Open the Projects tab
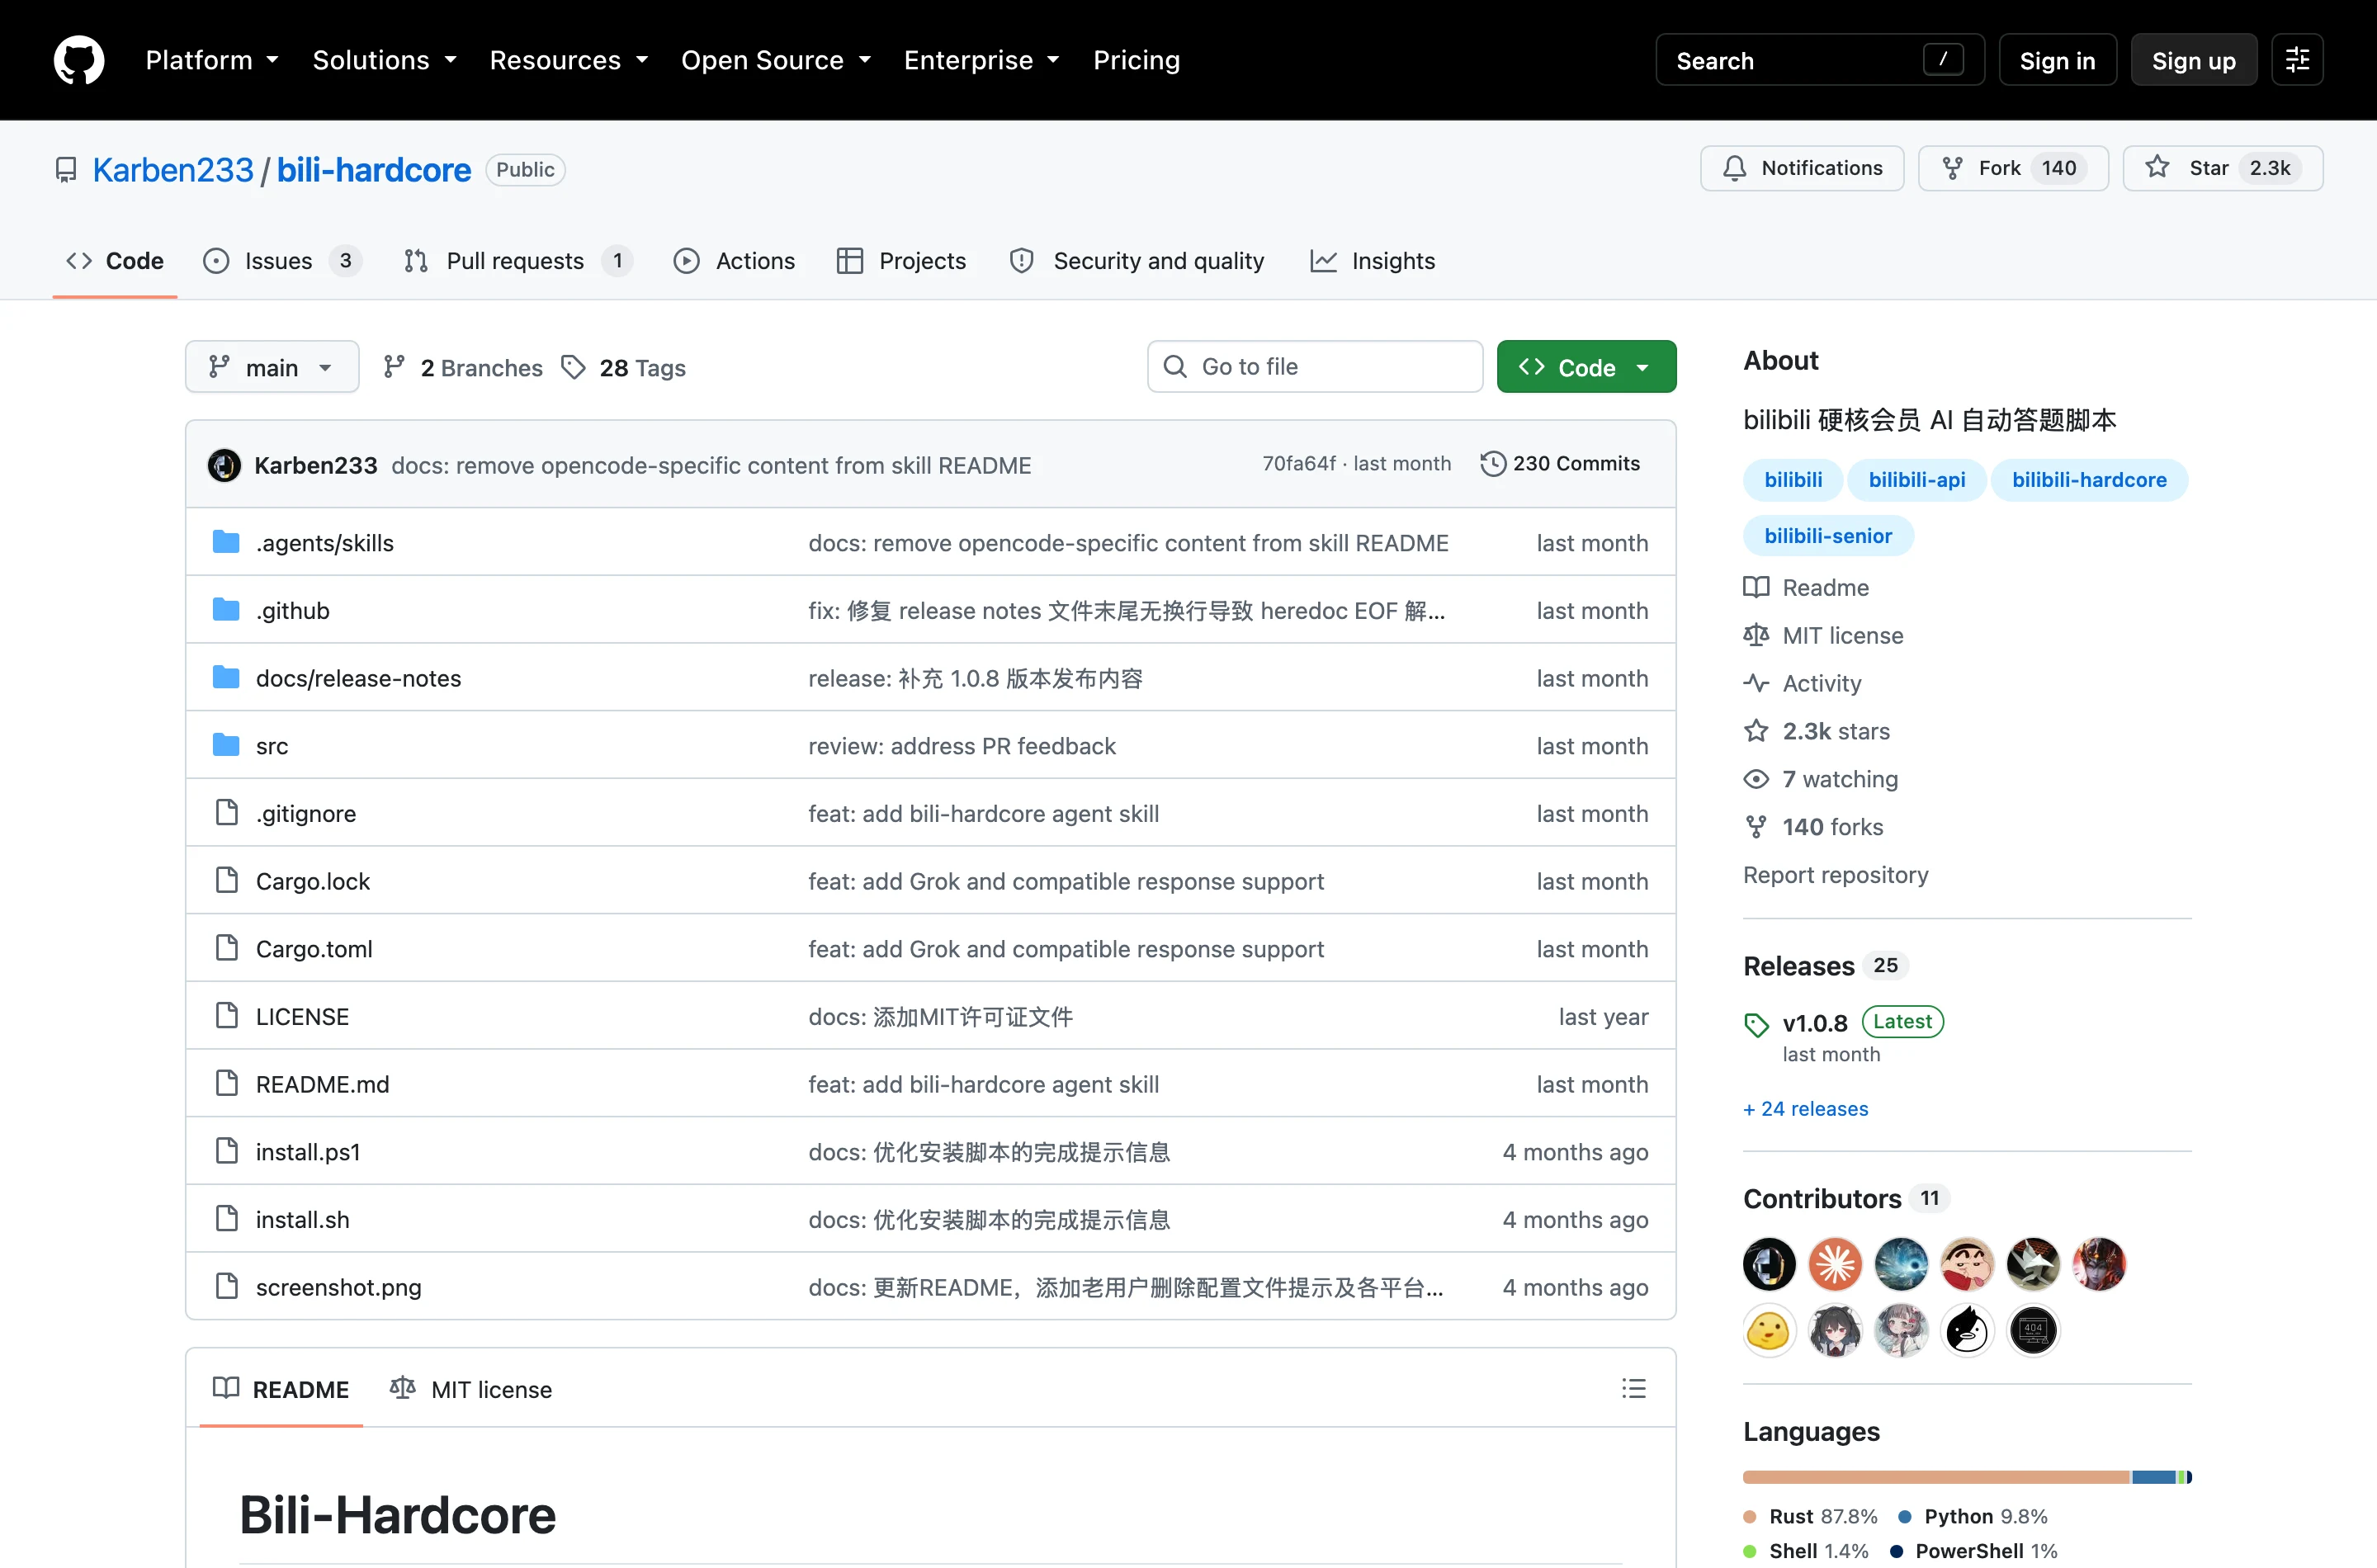 [901, 261]
